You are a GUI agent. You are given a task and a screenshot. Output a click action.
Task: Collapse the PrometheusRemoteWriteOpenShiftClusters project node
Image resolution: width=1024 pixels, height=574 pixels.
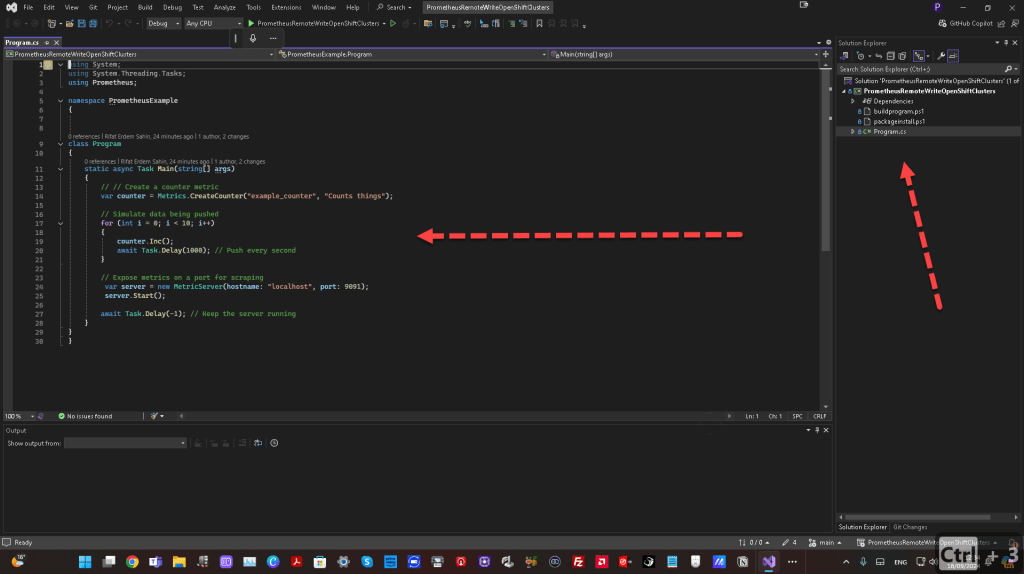(x=844, y=91)
